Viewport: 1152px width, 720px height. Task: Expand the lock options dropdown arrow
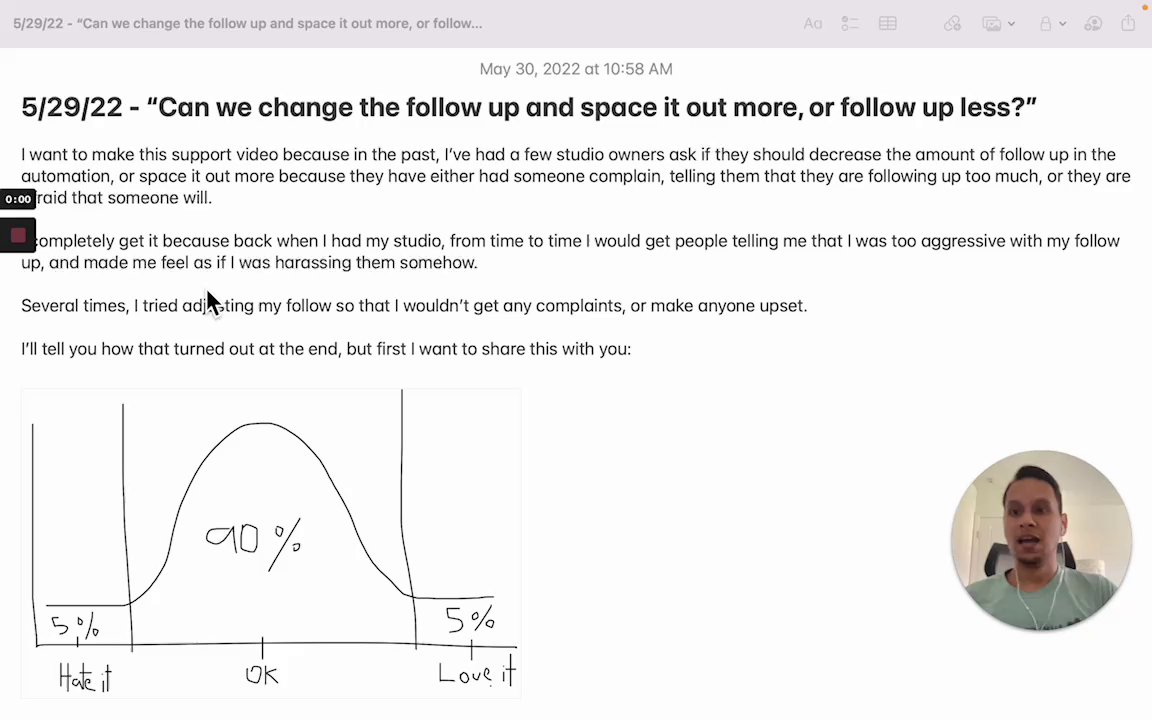1062,24
